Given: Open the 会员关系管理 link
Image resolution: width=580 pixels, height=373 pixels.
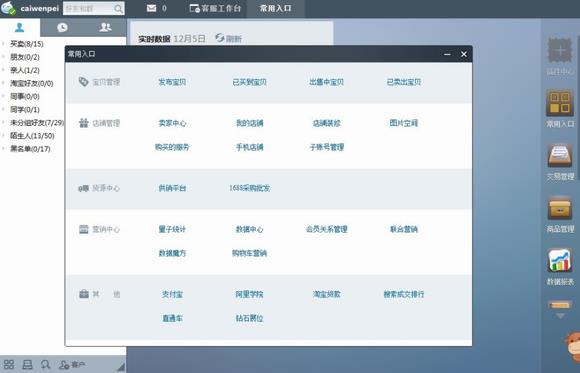Looking at the screenshot, I should (x=327, y=229).
